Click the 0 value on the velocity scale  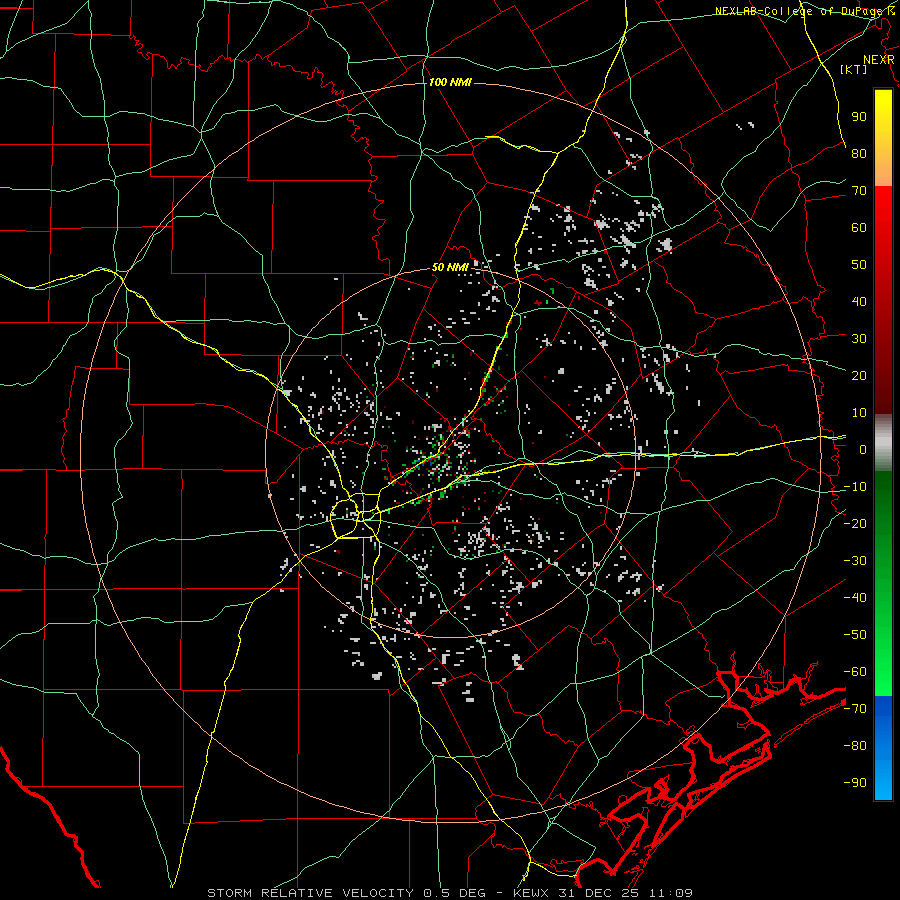863,450
